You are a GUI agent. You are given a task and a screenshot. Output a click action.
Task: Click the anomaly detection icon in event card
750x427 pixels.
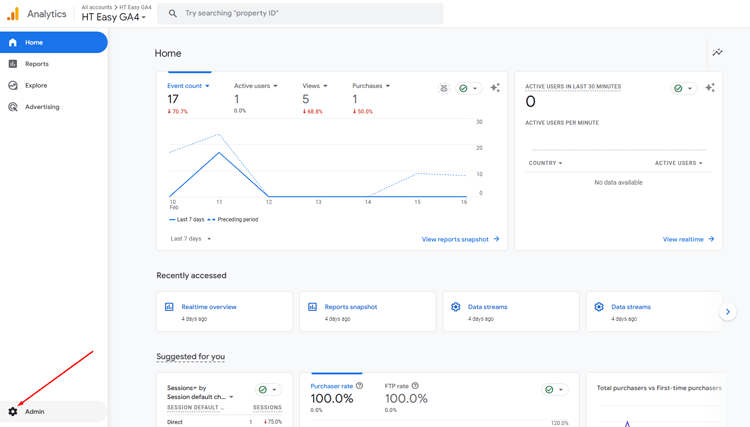(444, 88)
